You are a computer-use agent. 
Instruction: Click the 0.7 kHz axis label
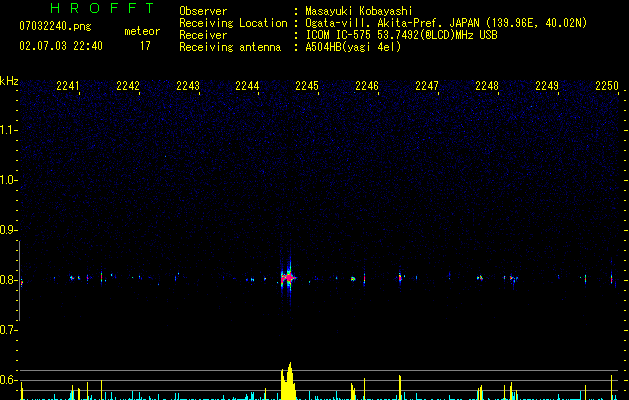coord(8,330)
